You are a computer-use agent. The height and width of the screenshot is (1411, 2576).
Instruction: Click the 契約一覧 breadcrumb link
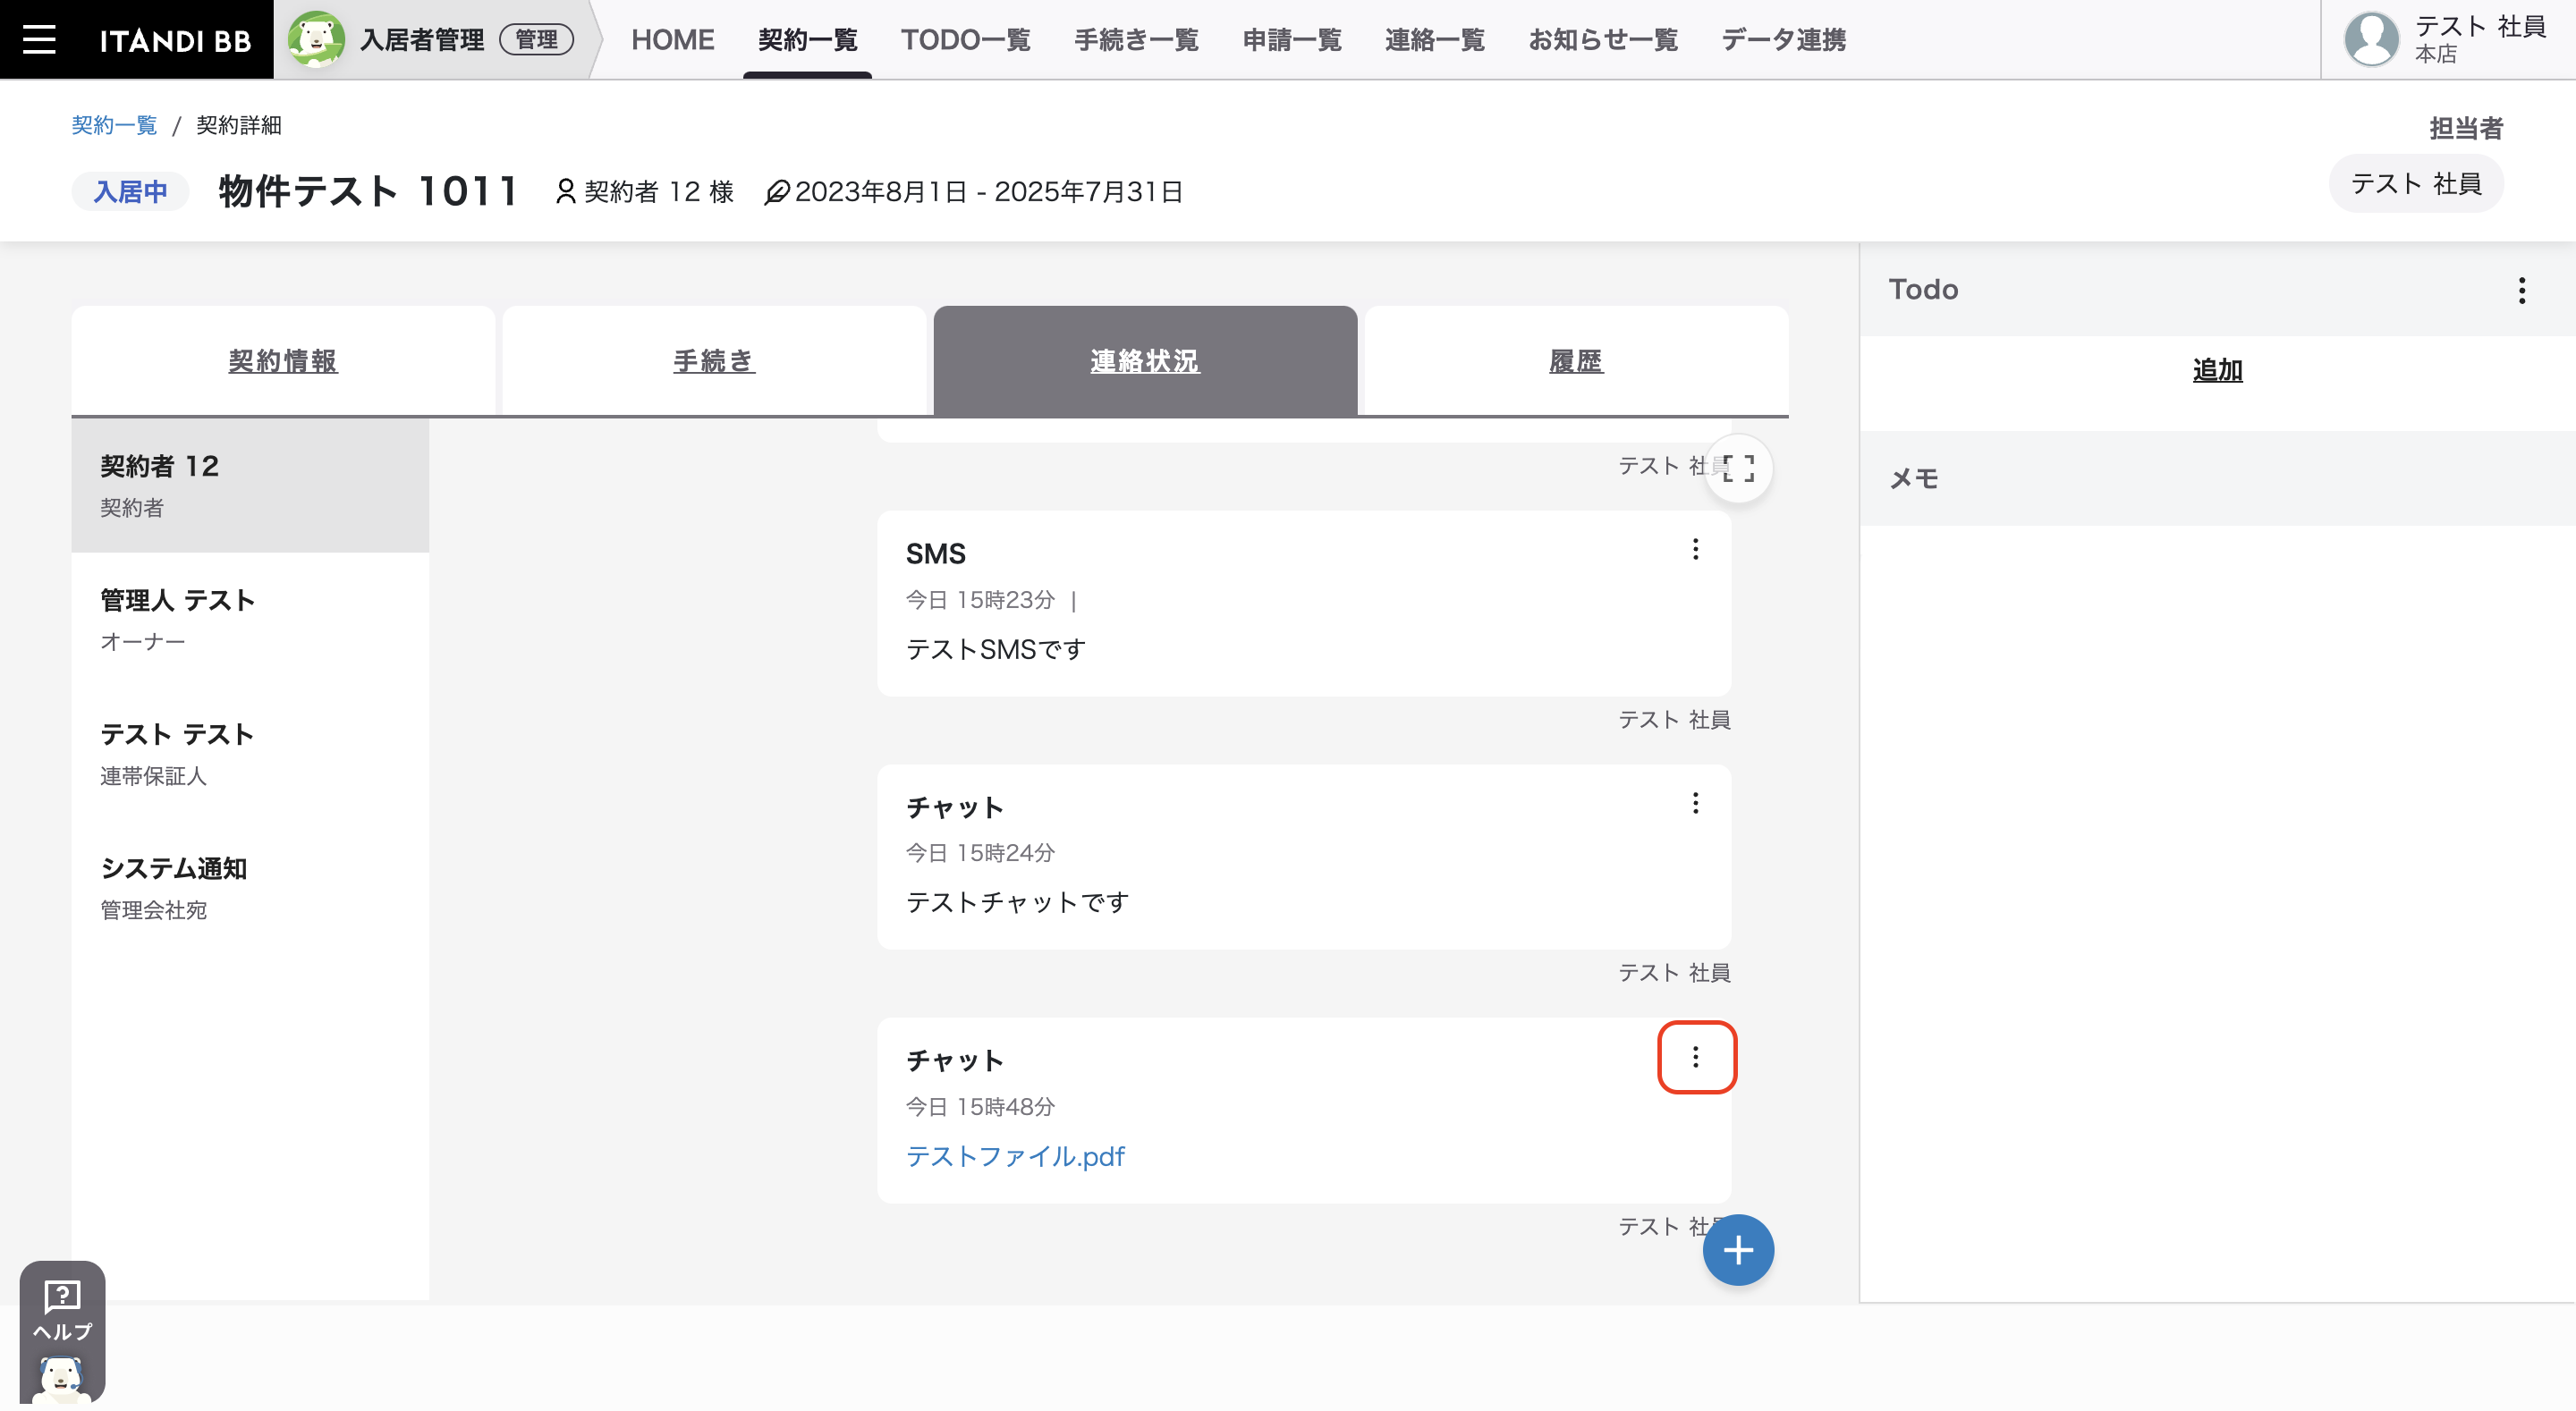coord(114,125)
